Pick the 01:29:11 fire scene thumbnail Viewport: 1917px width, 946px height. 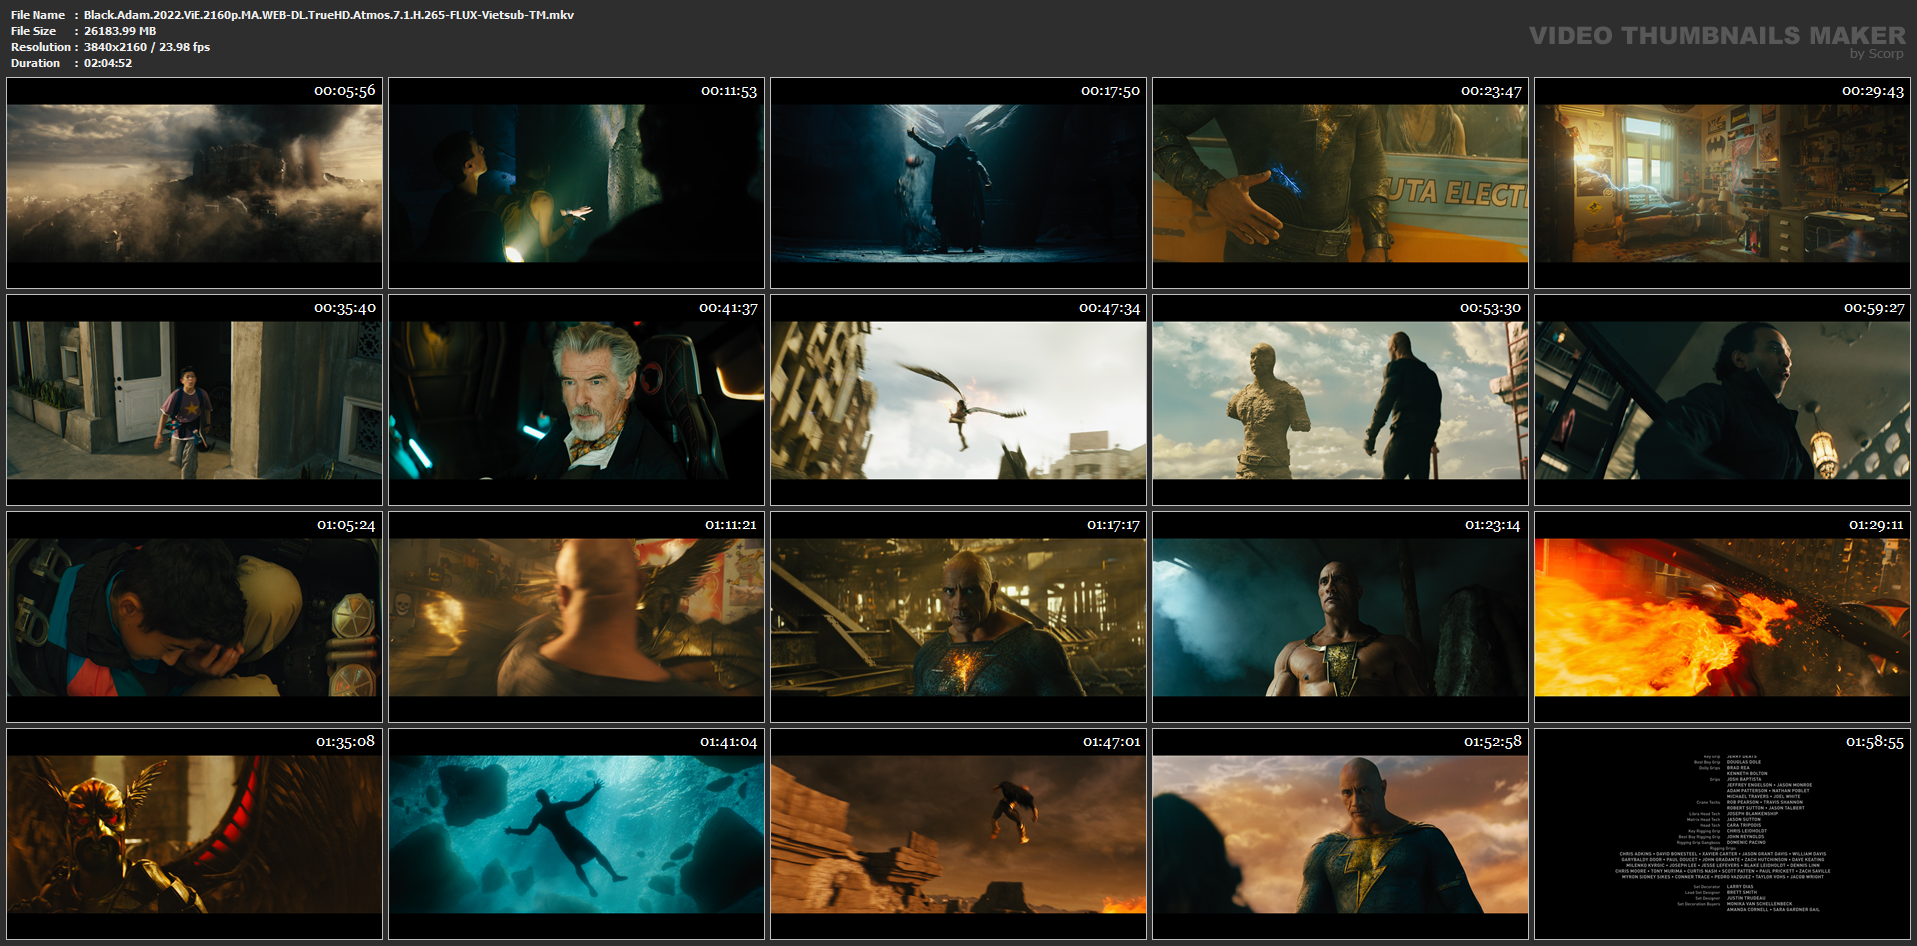click(1723, 617)
